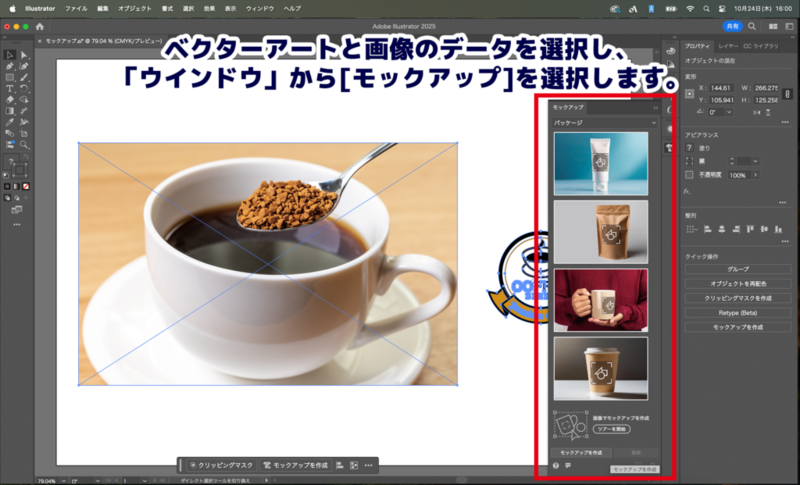Open the ウィンドウ menu
The image size is (800, 485).
coord(260,9)
